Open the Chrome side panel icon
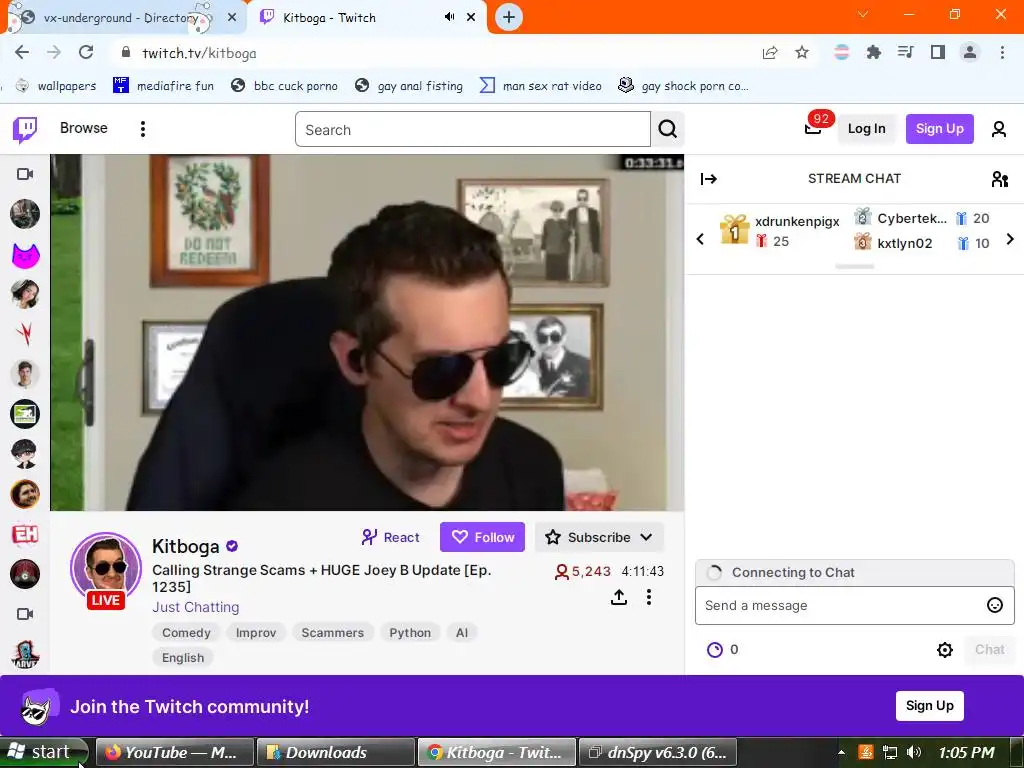 pos(938,52)
